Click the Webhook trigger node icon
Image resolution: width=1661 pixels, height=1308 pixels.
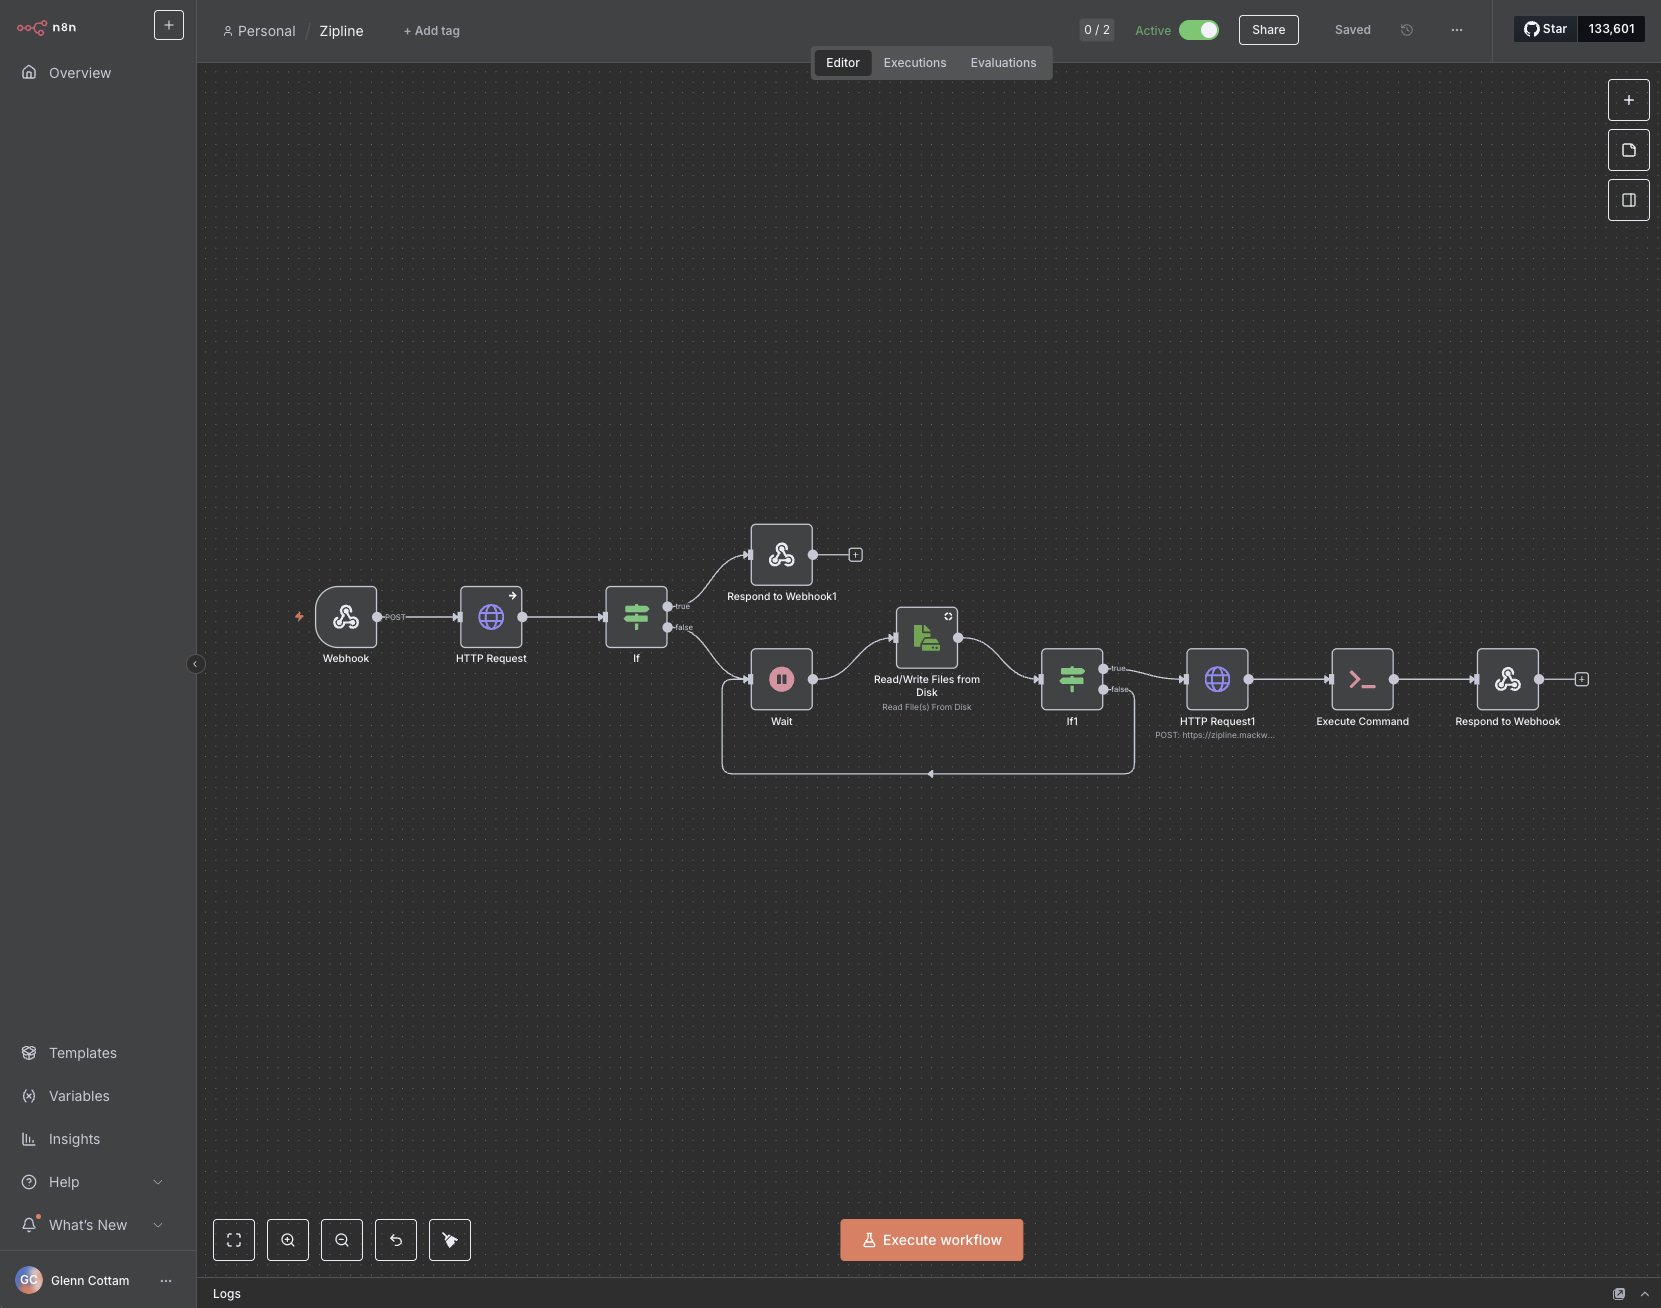click(346, 617)
